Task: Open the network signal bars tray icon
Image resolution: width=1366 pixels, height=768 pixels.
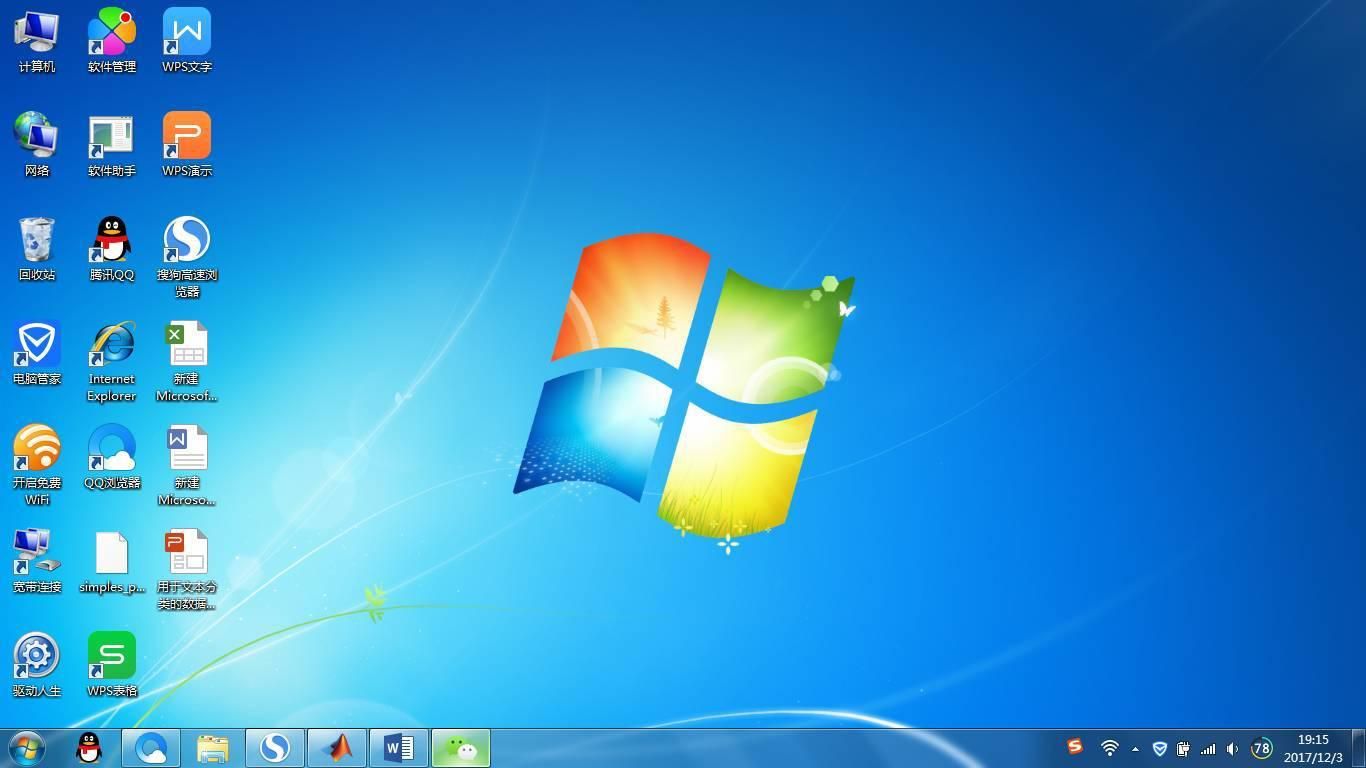Action: tap(1208, 748)
